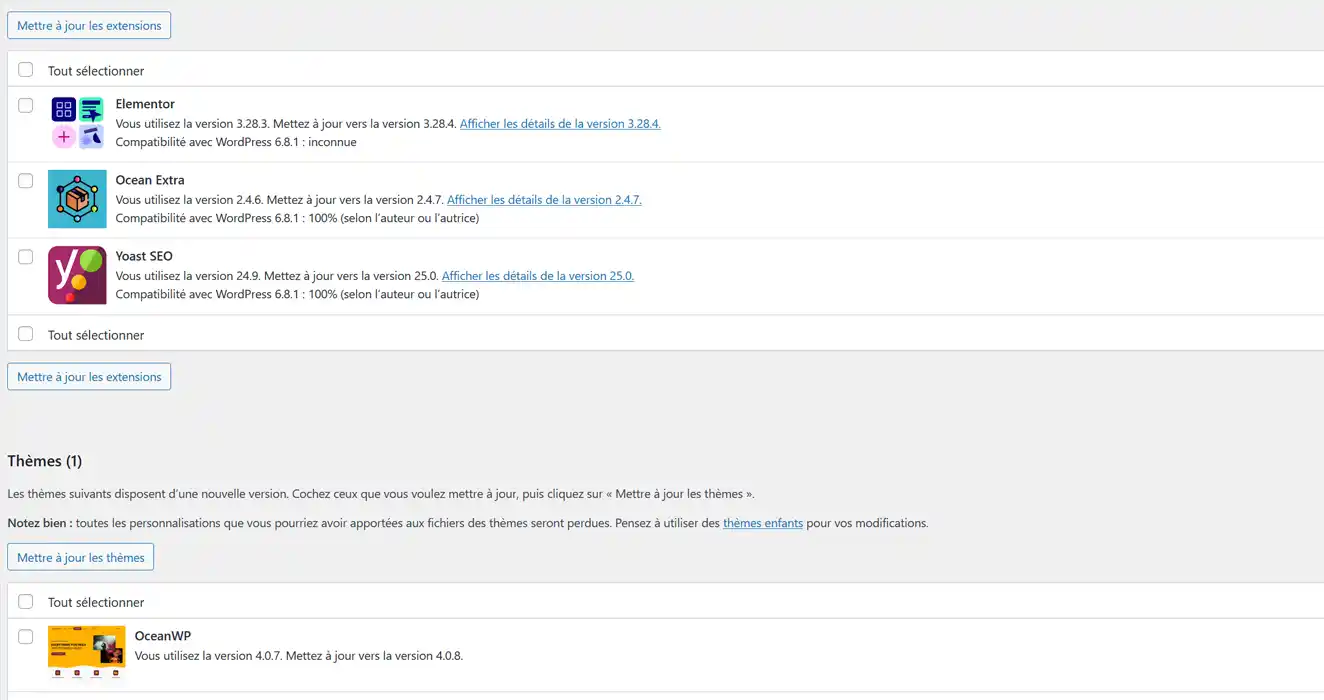Click the 'Notez bien' warning text

[467, 523]
